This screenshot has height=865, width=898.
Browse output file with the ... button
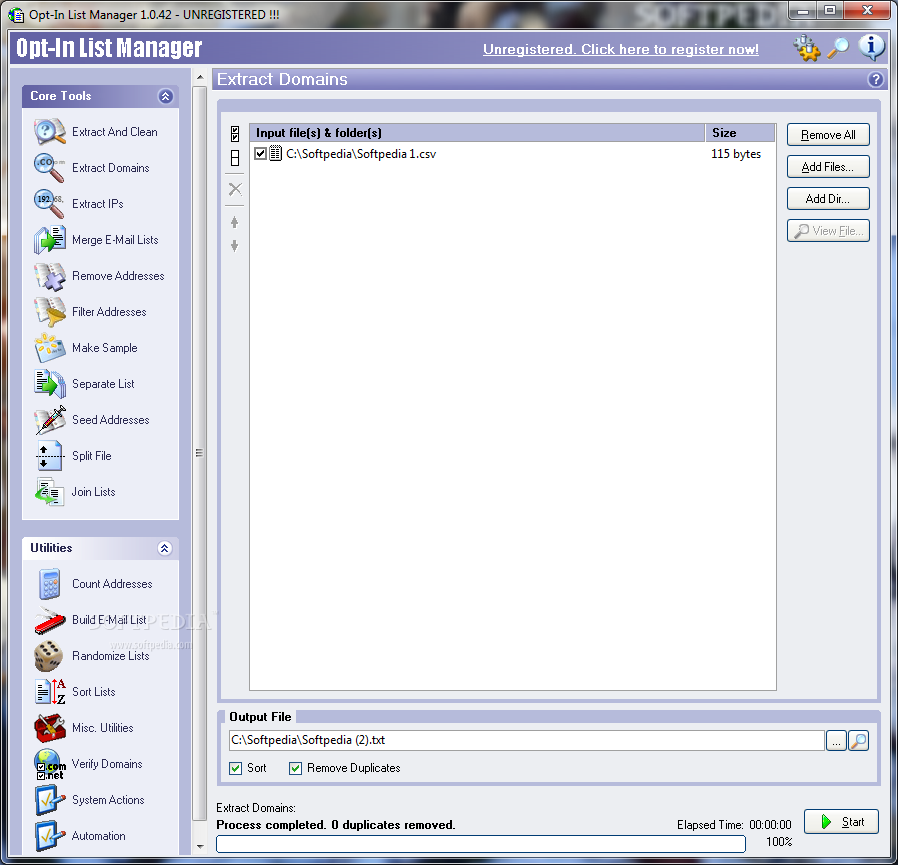pyautogui.click(x=836, y=741)
